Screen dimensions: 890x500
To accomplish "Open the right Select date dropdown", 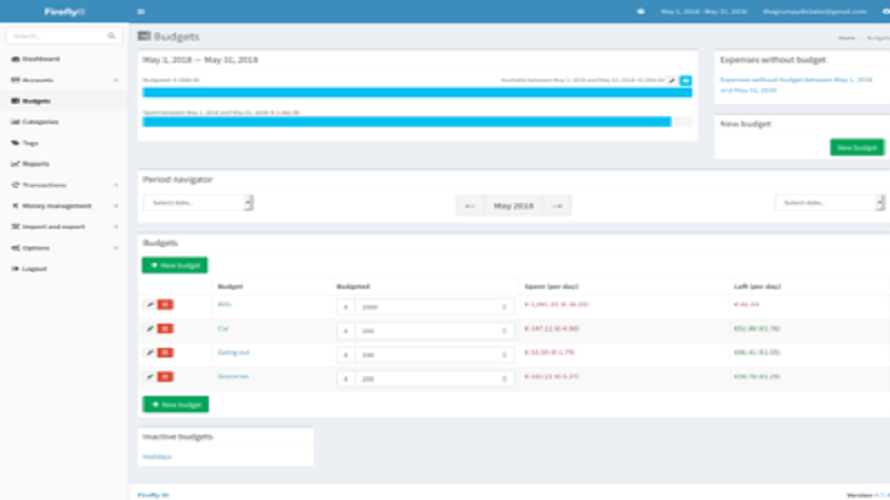I will [829, 202].
